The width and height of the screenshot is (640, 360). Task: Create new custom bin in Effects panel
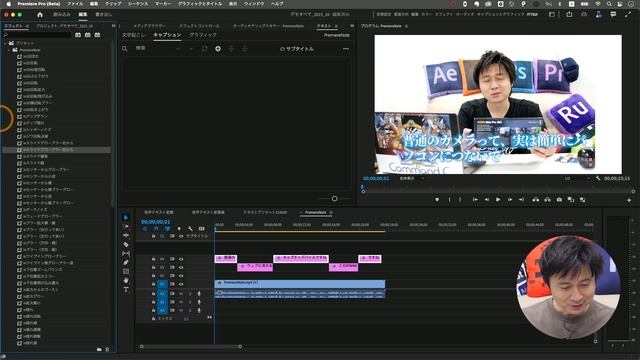click(99, 349)
